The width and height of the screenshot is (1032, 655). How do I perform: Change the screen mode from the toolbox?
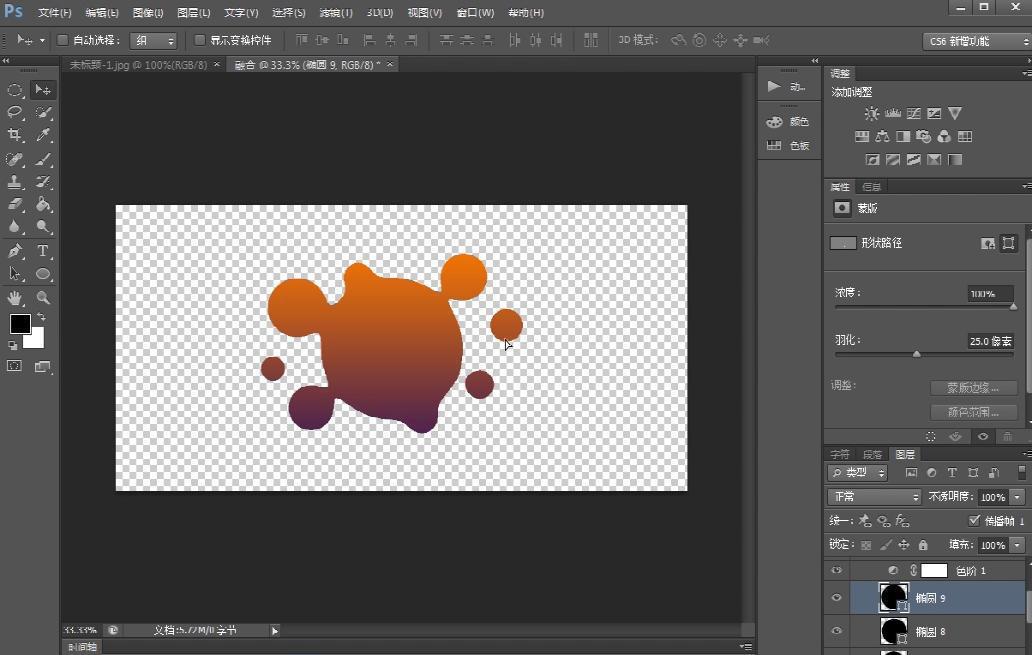(43, 367)
